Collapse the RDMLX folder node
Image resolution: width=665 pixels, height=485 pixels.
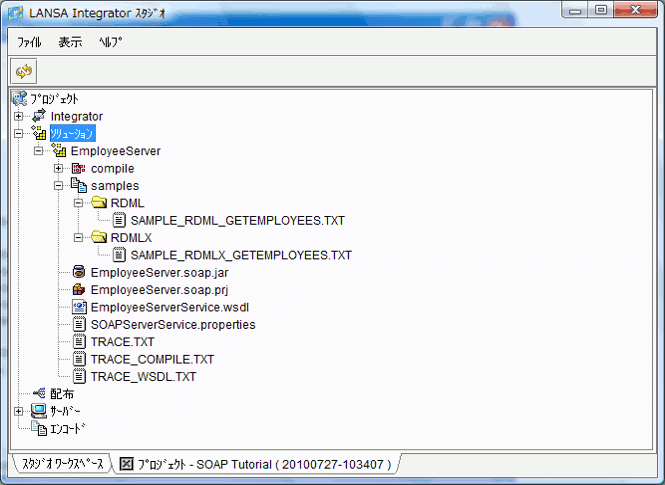pyautogui.click(x=78, y=237)
